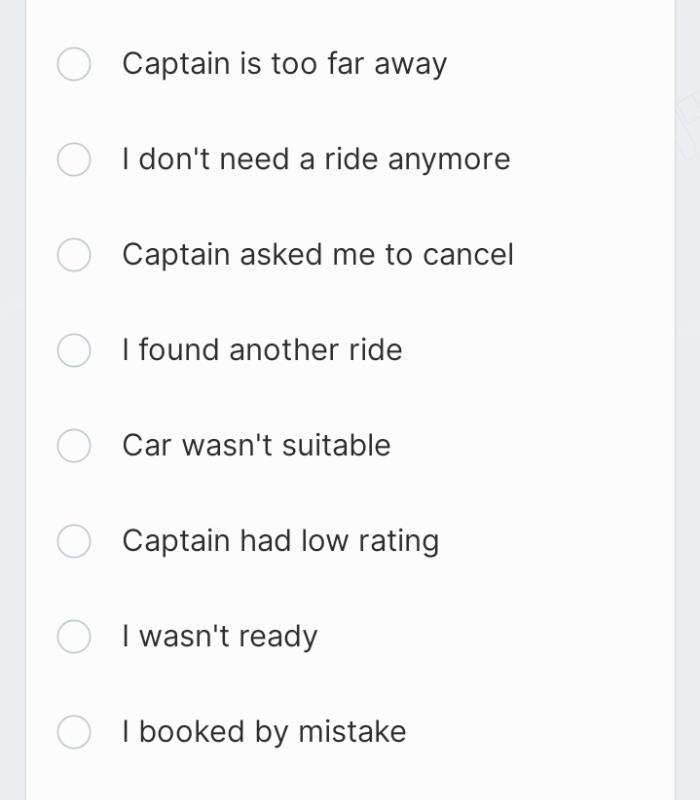Tap the 'I don't need a ride anymore' text
Image resolution: width=700 pixels, height=800 pixels.
click(x=316, y=159)
